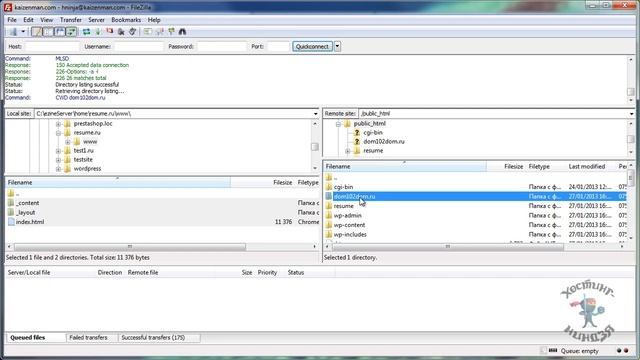Collapse the remote public_html tree node
The height and width of the screenshot is (360, 640).
tap(338, 124)
